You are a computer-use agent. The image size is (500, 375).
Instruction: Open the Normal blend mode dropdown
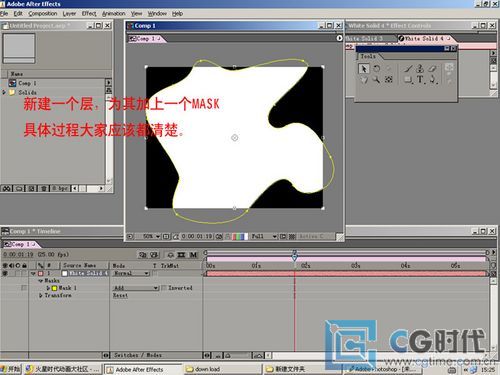131,273
